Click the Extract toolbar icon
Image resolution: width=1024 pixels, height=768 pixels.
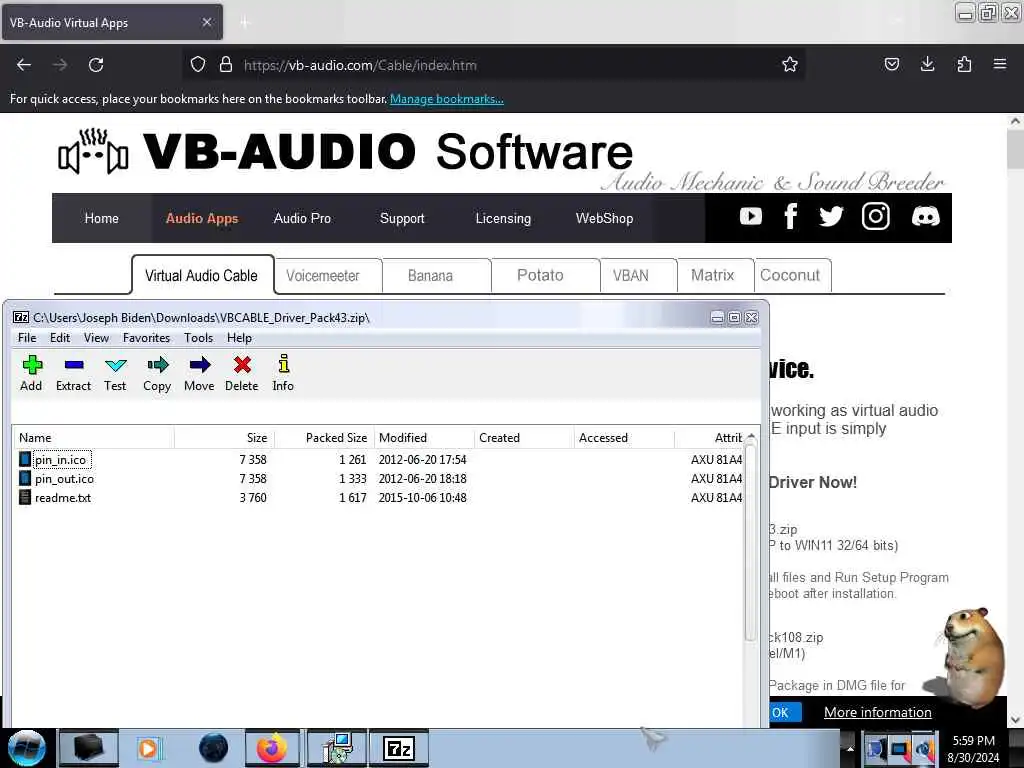coord(73,373)
